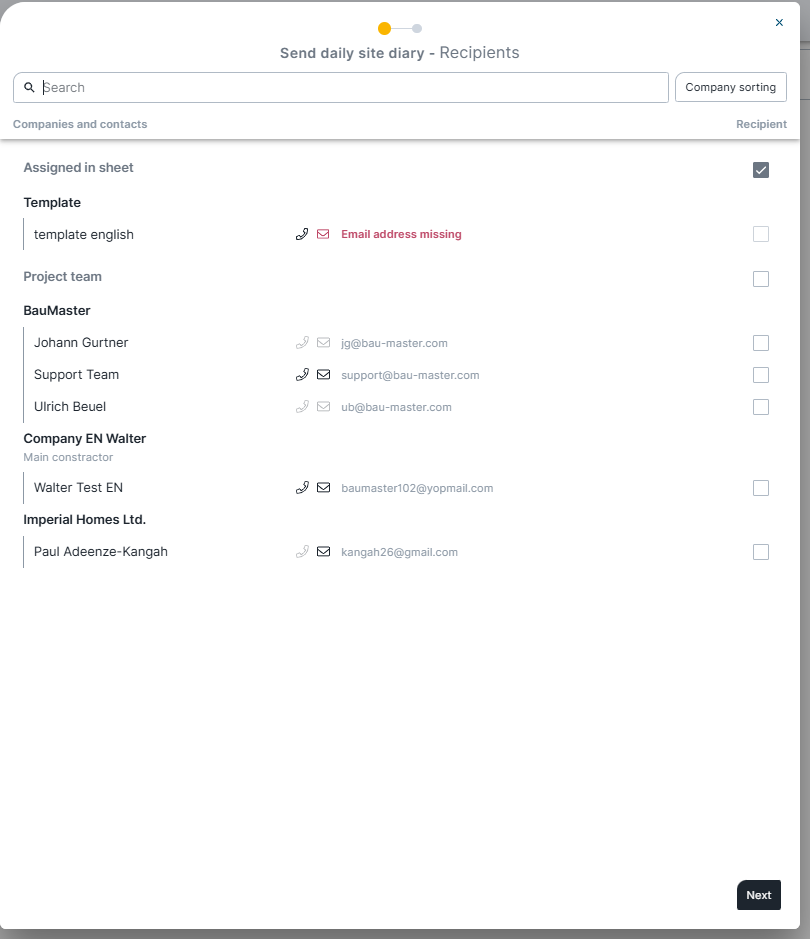Tick Walter Test EN recipient checkbox
810x939 pixels.
(761, 488)
